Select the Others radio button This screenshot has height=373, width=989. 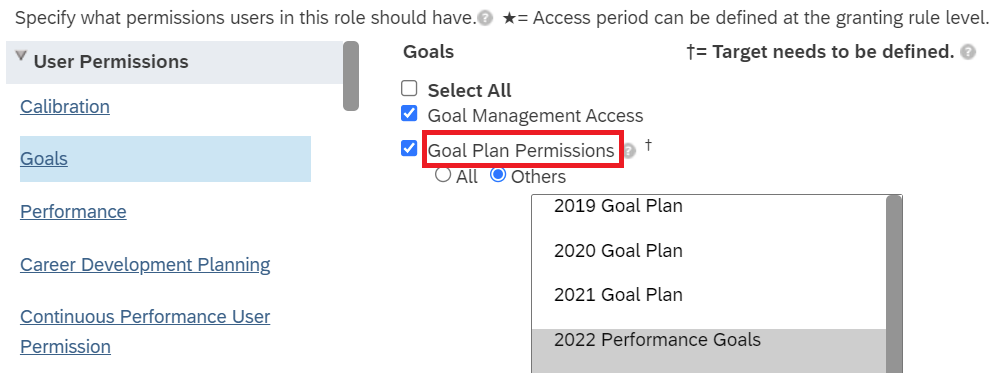click(498, 175)
